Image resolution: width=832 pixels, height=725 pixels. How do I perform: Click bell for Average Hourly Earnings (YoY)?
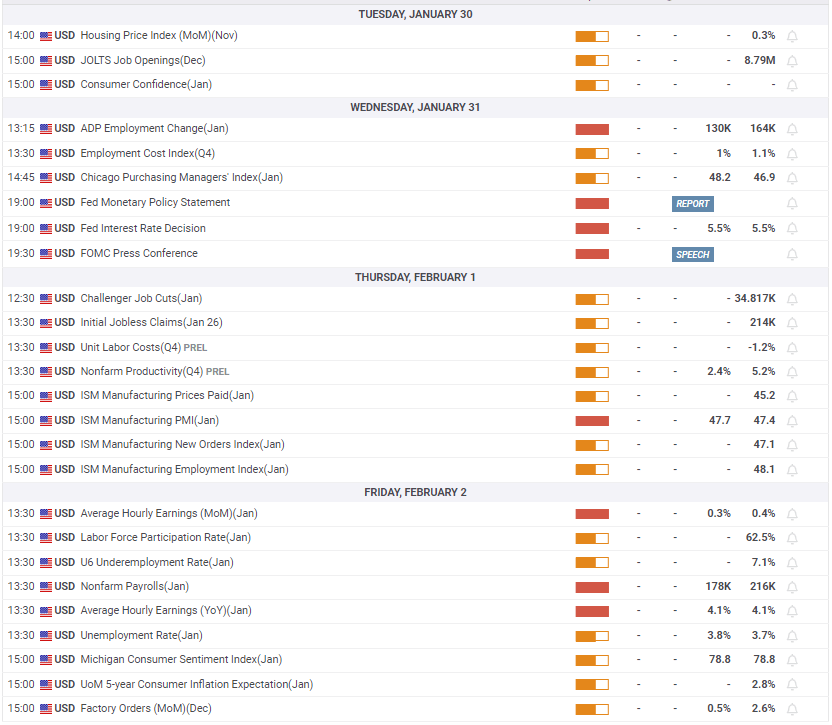tap(792, 611)
